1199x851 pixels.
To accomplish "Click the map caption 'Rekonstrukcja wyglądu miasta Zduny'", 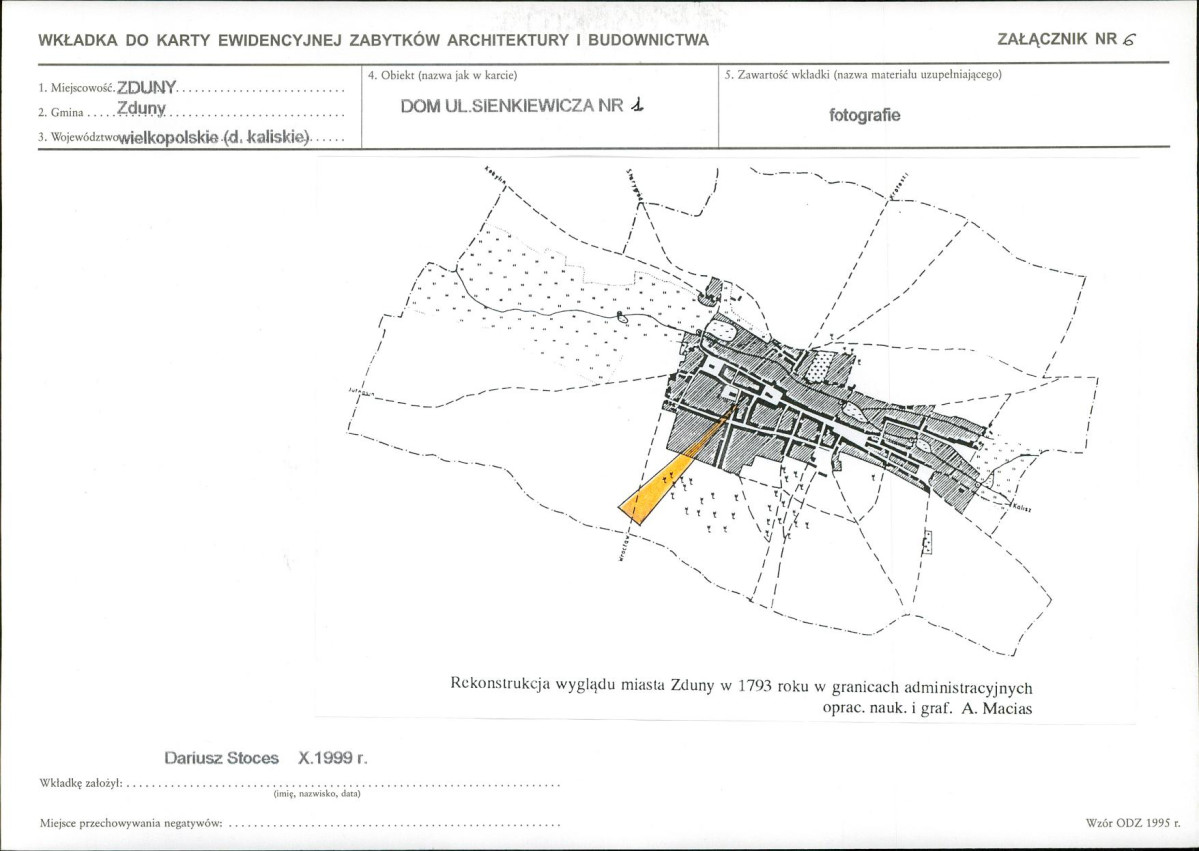I will (584, 684).
